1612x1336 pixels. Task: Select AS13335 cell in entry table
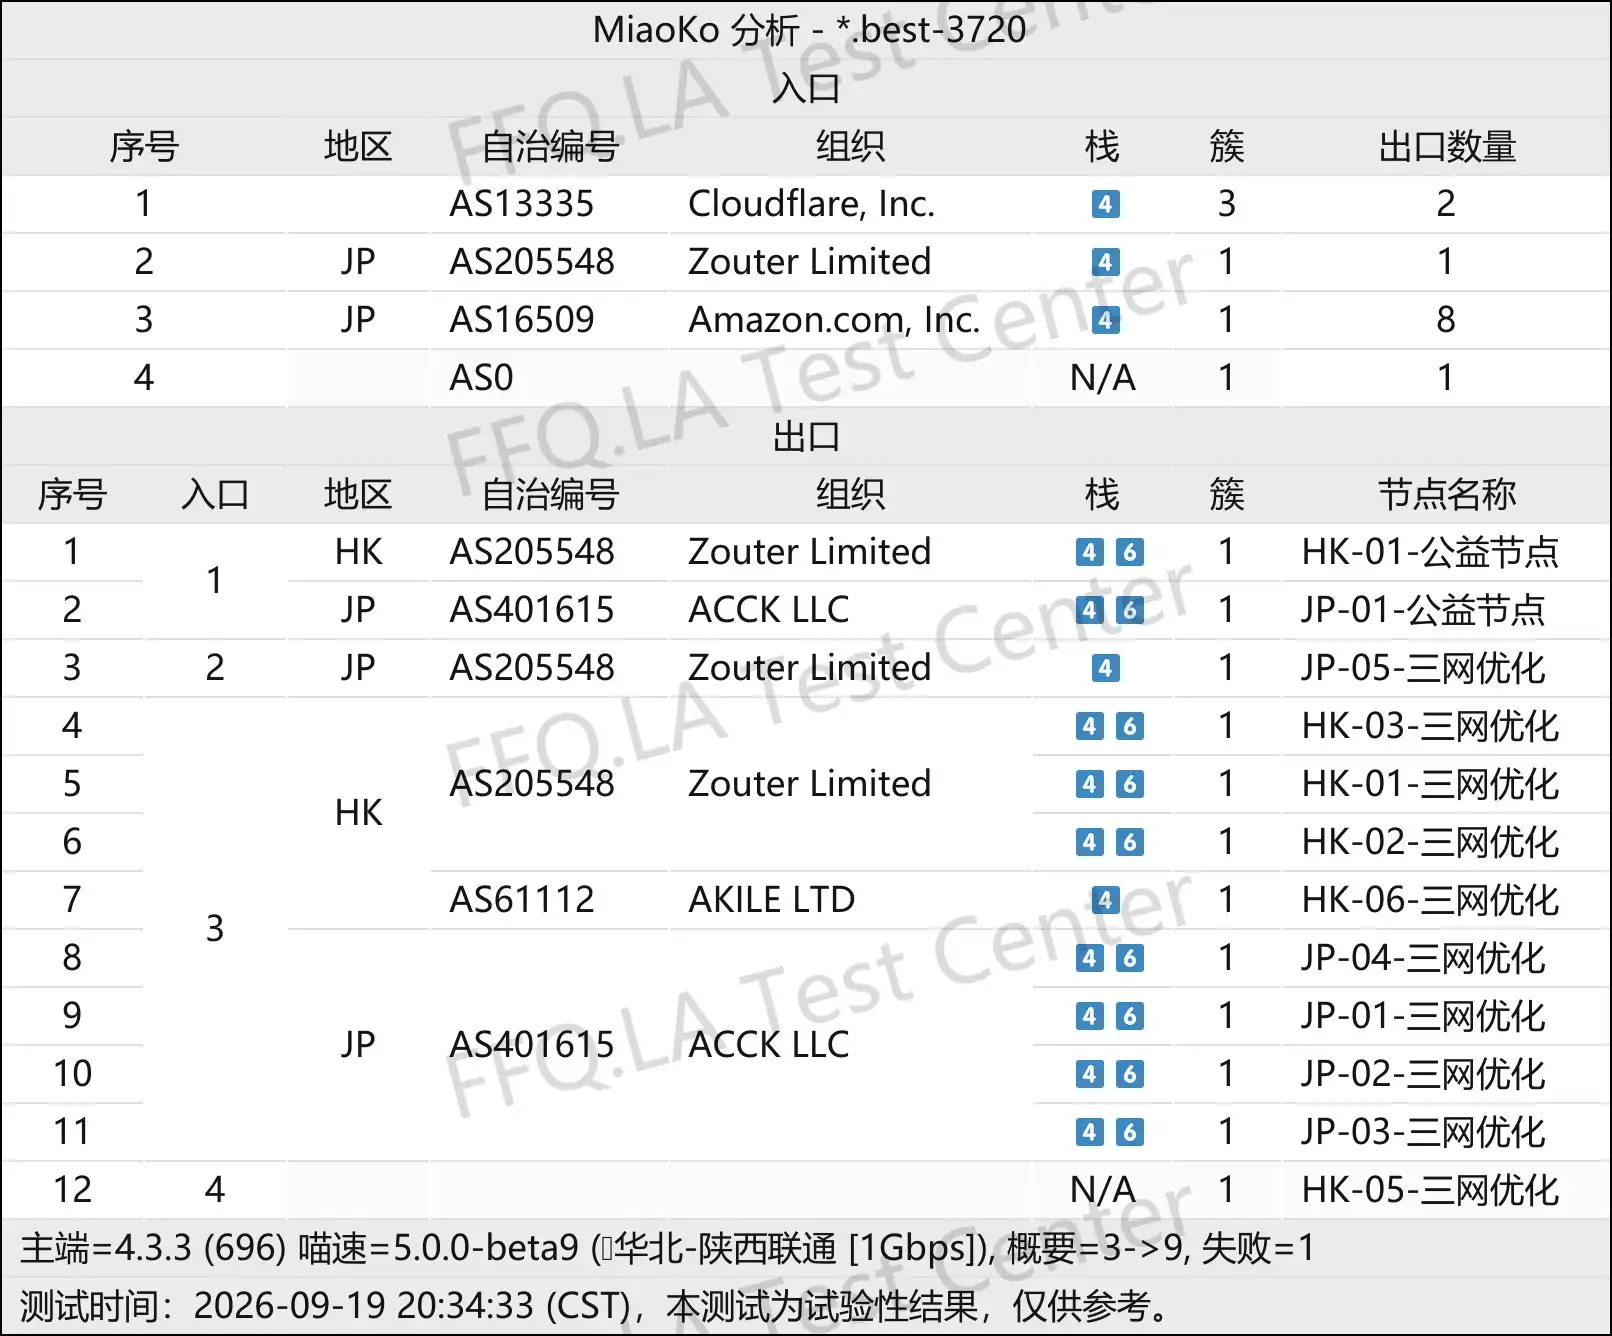click(x=522, y=204)
